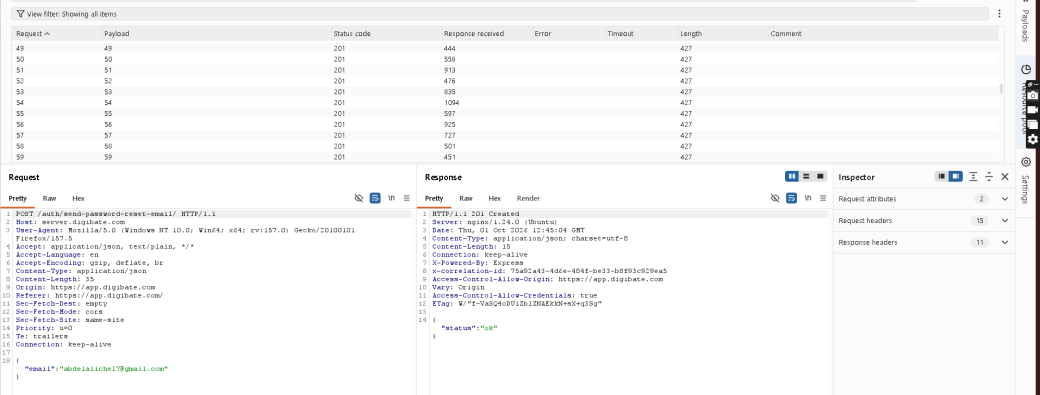
Task: Grab the results table scrollbar thumb
Action: (x=1002, y=89)
